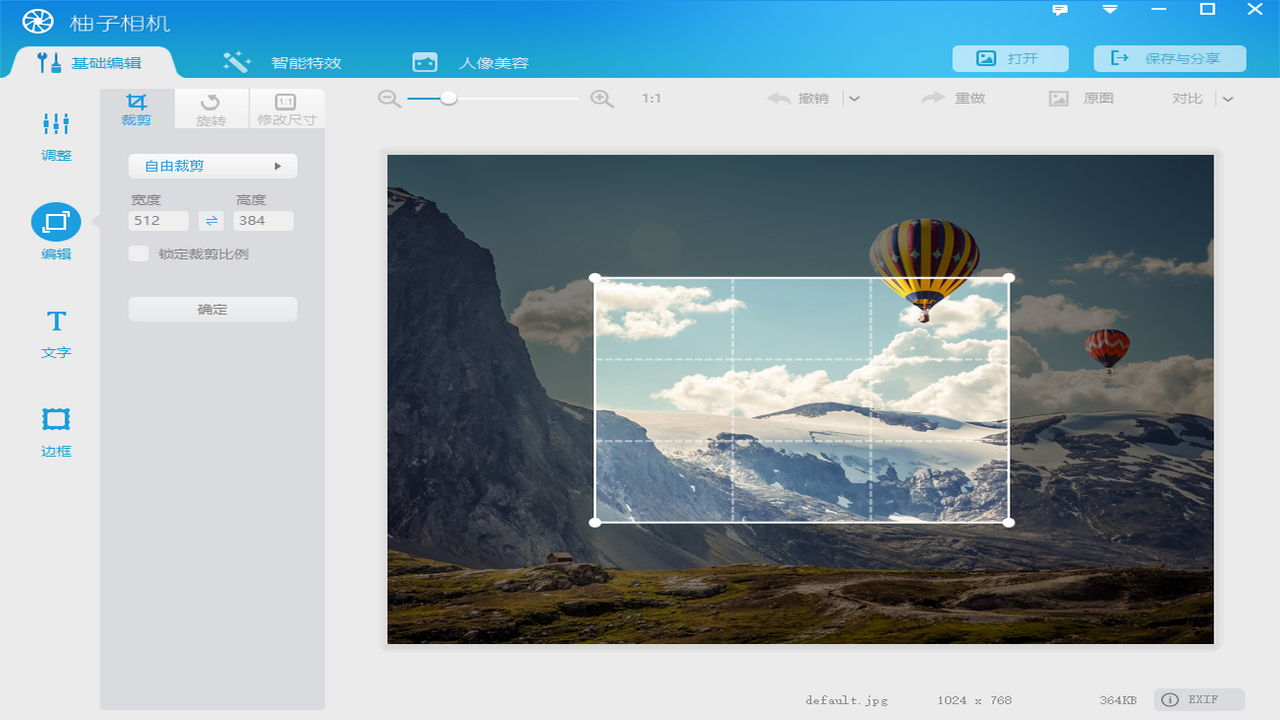Click the 撤销 undo arrow
The height and width of the screenshot is (720, 1280).
779,99
